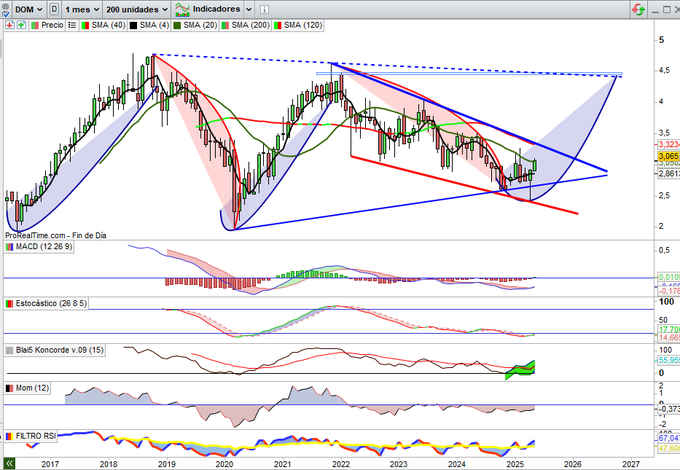Viewport: 680px width, 470px height.
Task: Click the 2020 label on time axis
Action: click(x=225, y=464)
